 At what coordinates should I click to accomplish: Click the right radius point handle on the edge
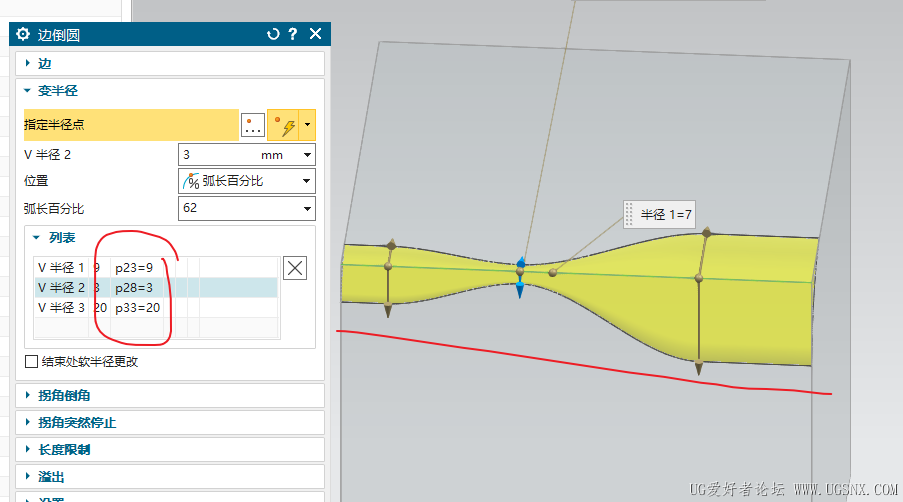pos(699,278)
